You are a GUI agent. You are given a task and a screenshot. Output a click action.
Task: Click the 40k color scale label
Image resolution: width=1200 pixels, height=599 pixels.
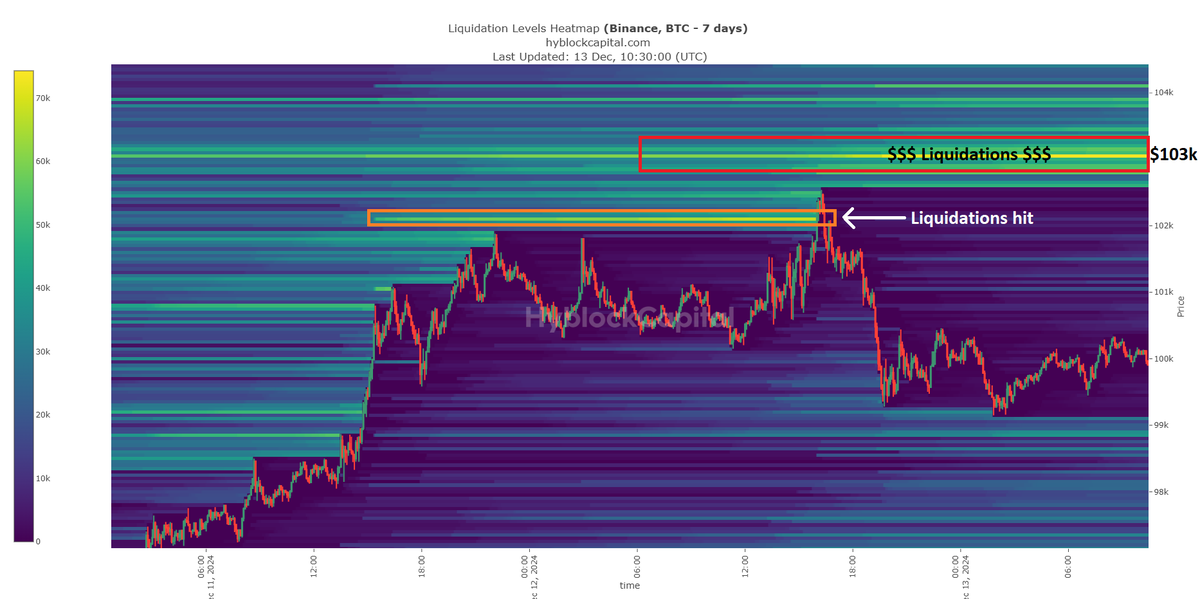tap(44, 288)
